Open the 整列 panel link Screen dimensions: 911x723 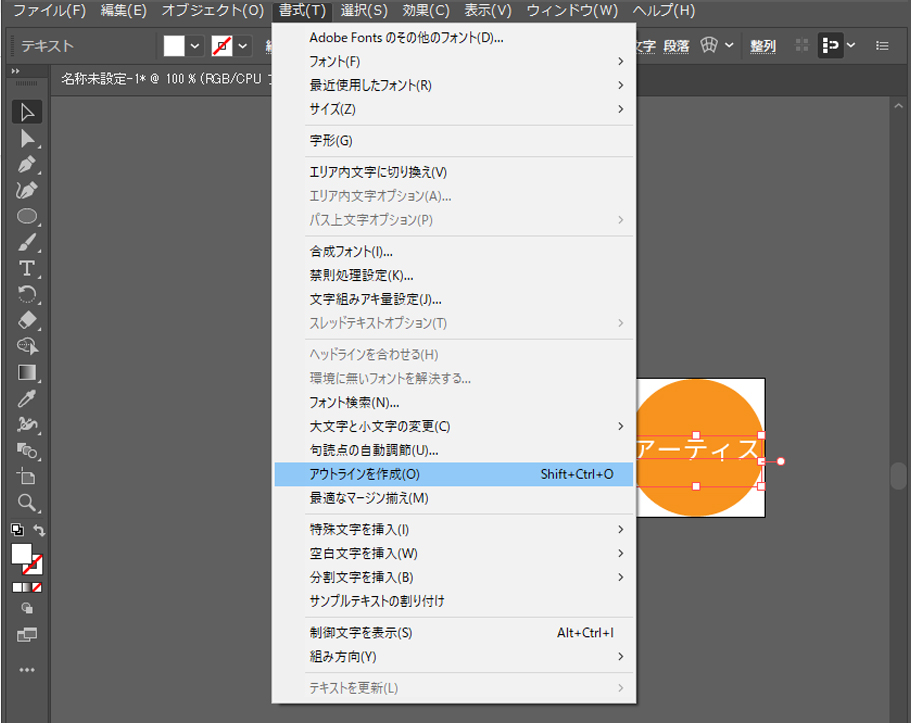tap(763, 46)
